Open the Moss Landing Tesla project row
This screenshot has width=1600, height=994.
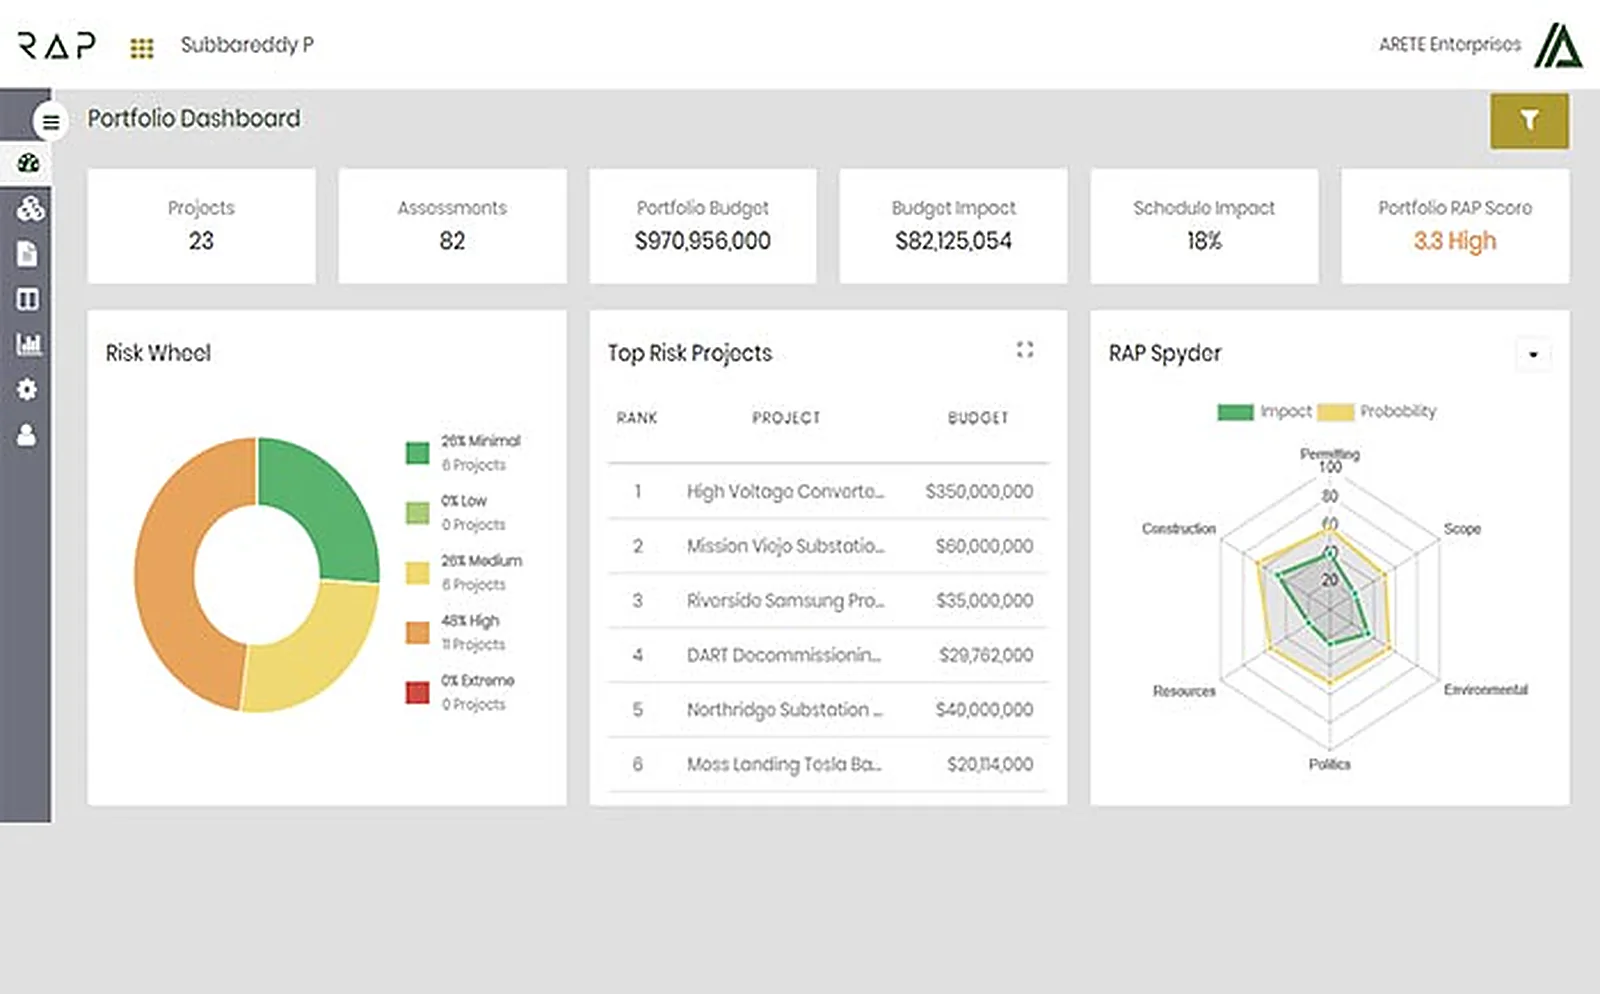(828, 765)
